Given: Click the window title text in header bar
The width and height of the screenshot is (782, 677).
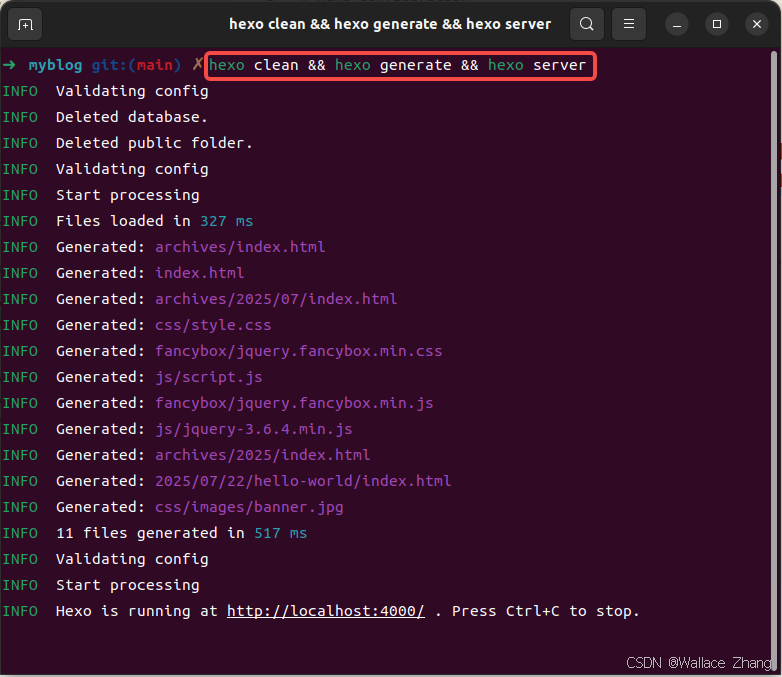Looking at the screenshot, I should 390,24.
